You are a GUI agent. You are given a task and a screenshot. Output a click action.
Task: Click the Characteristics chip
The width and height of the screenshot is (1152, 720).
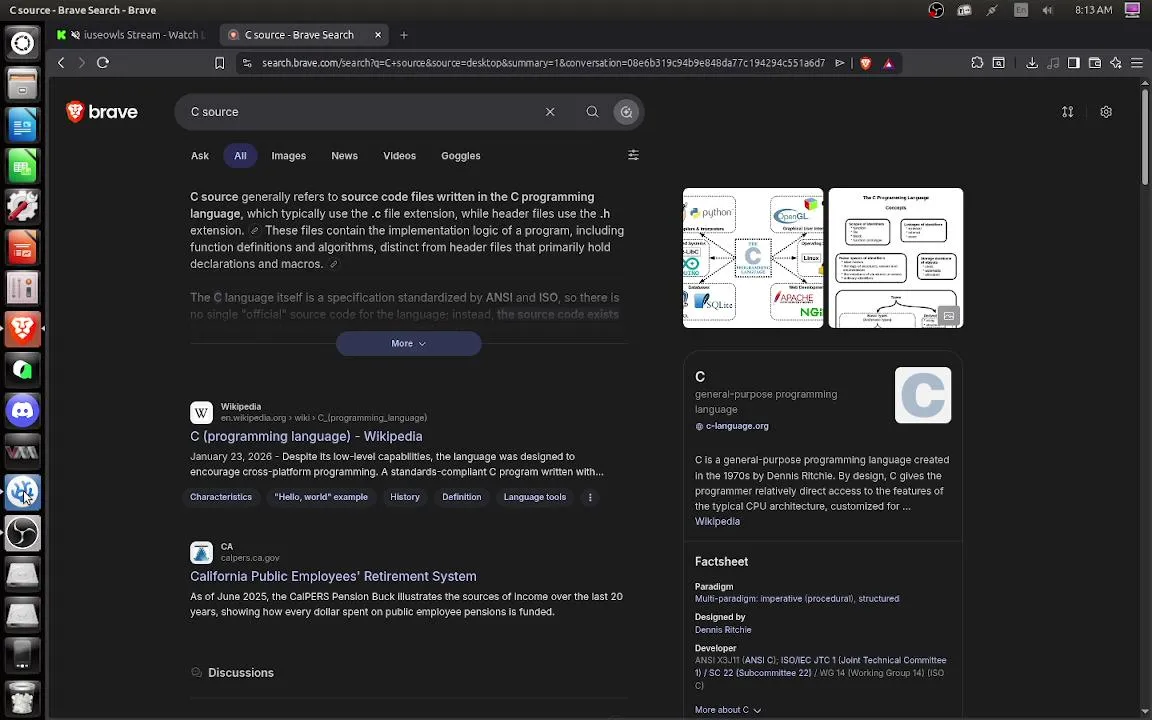tap(221, 497)
